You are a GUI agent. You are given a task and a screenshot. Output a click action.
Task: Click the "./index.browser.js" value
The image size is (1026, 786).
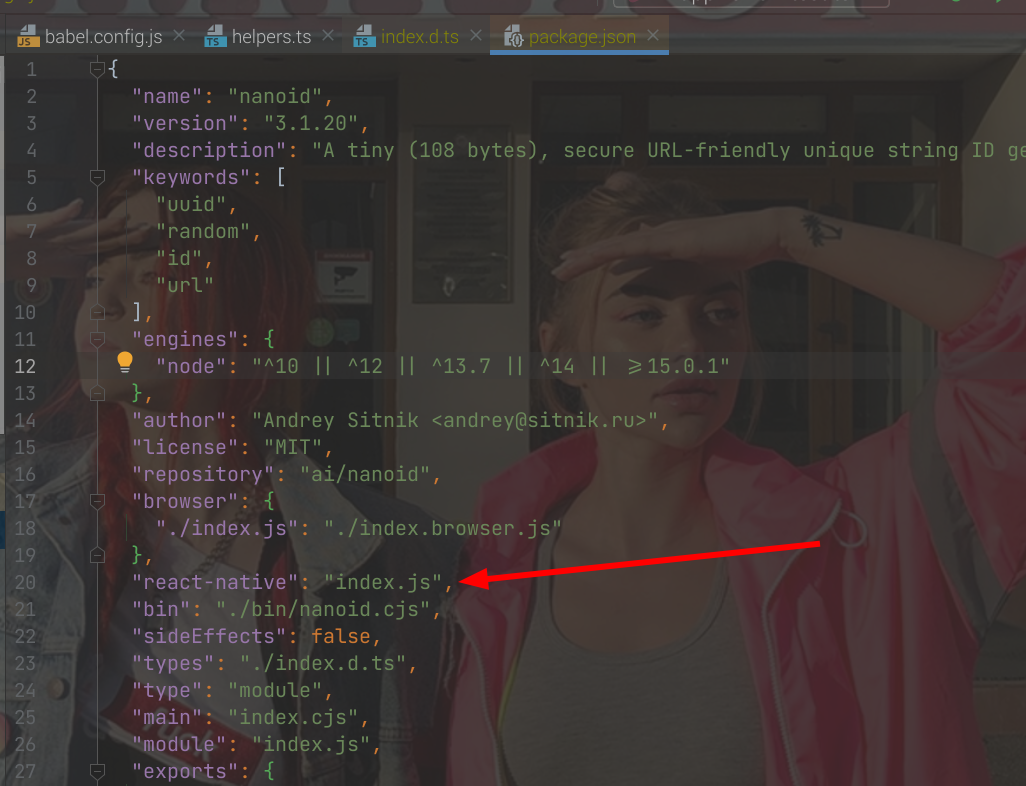click(x=442, y=527)
